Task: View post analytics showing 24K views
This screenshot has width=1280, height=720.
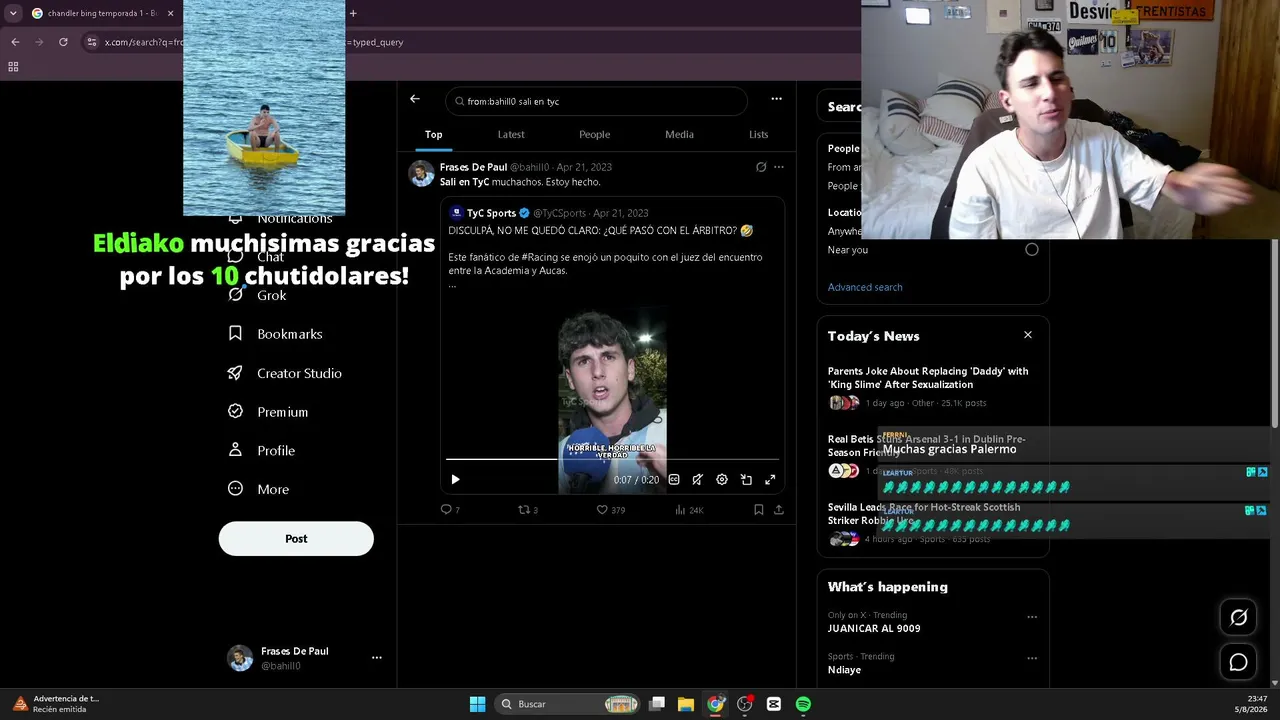Action: tap(689, 510)
